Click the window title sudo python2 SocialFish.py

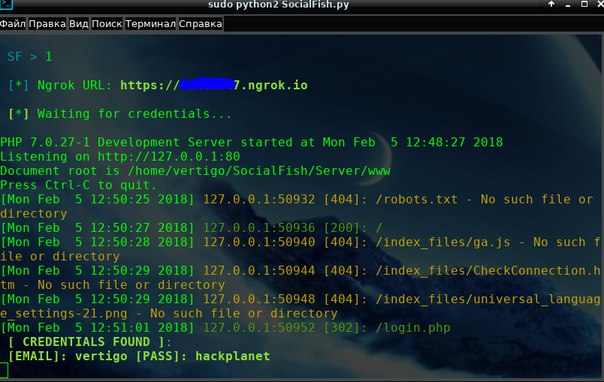[279, 5]
